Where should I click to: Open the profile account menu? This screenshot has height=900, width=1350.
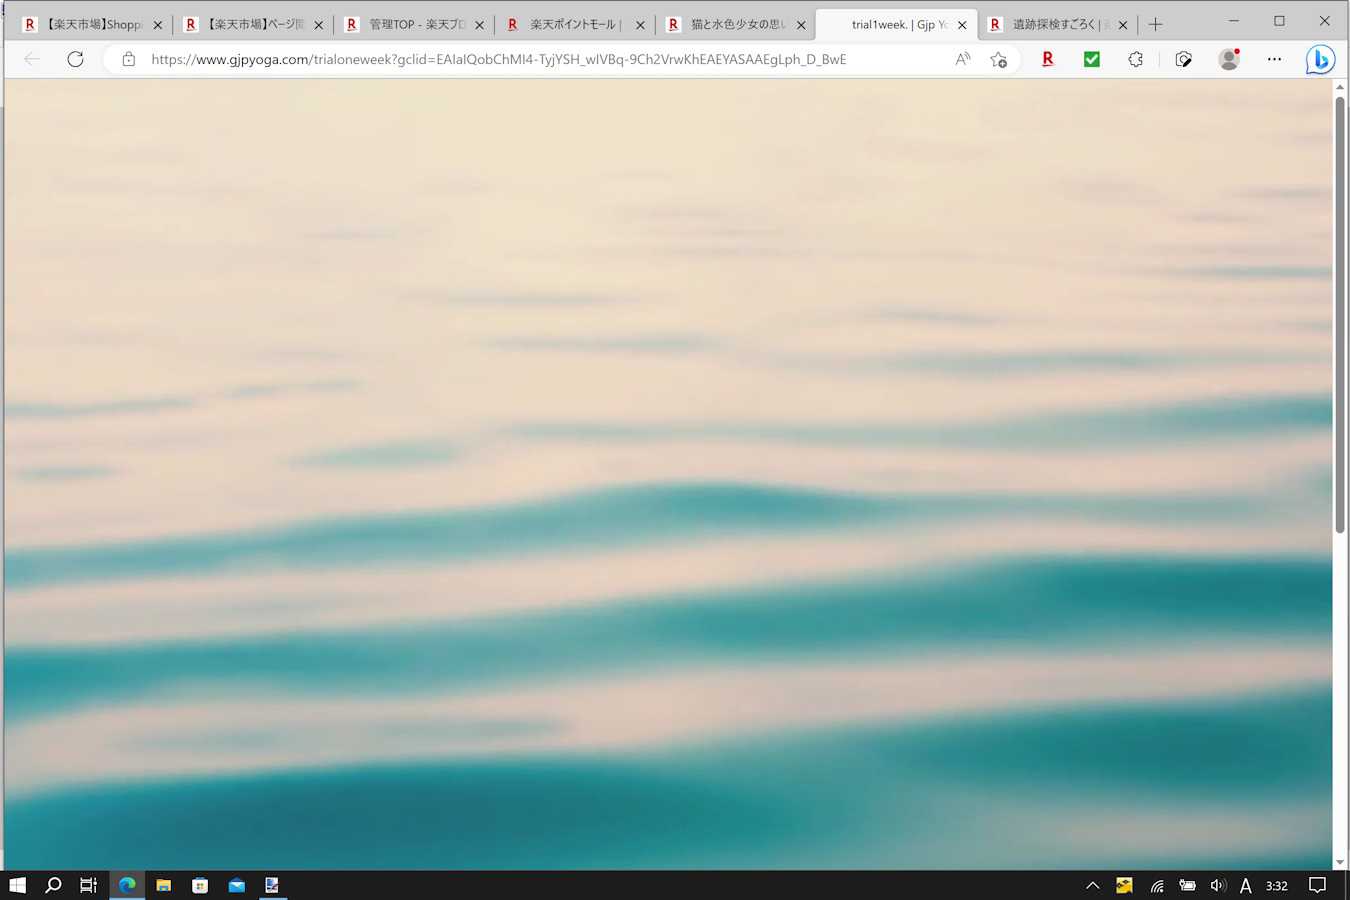(1229, 59)
